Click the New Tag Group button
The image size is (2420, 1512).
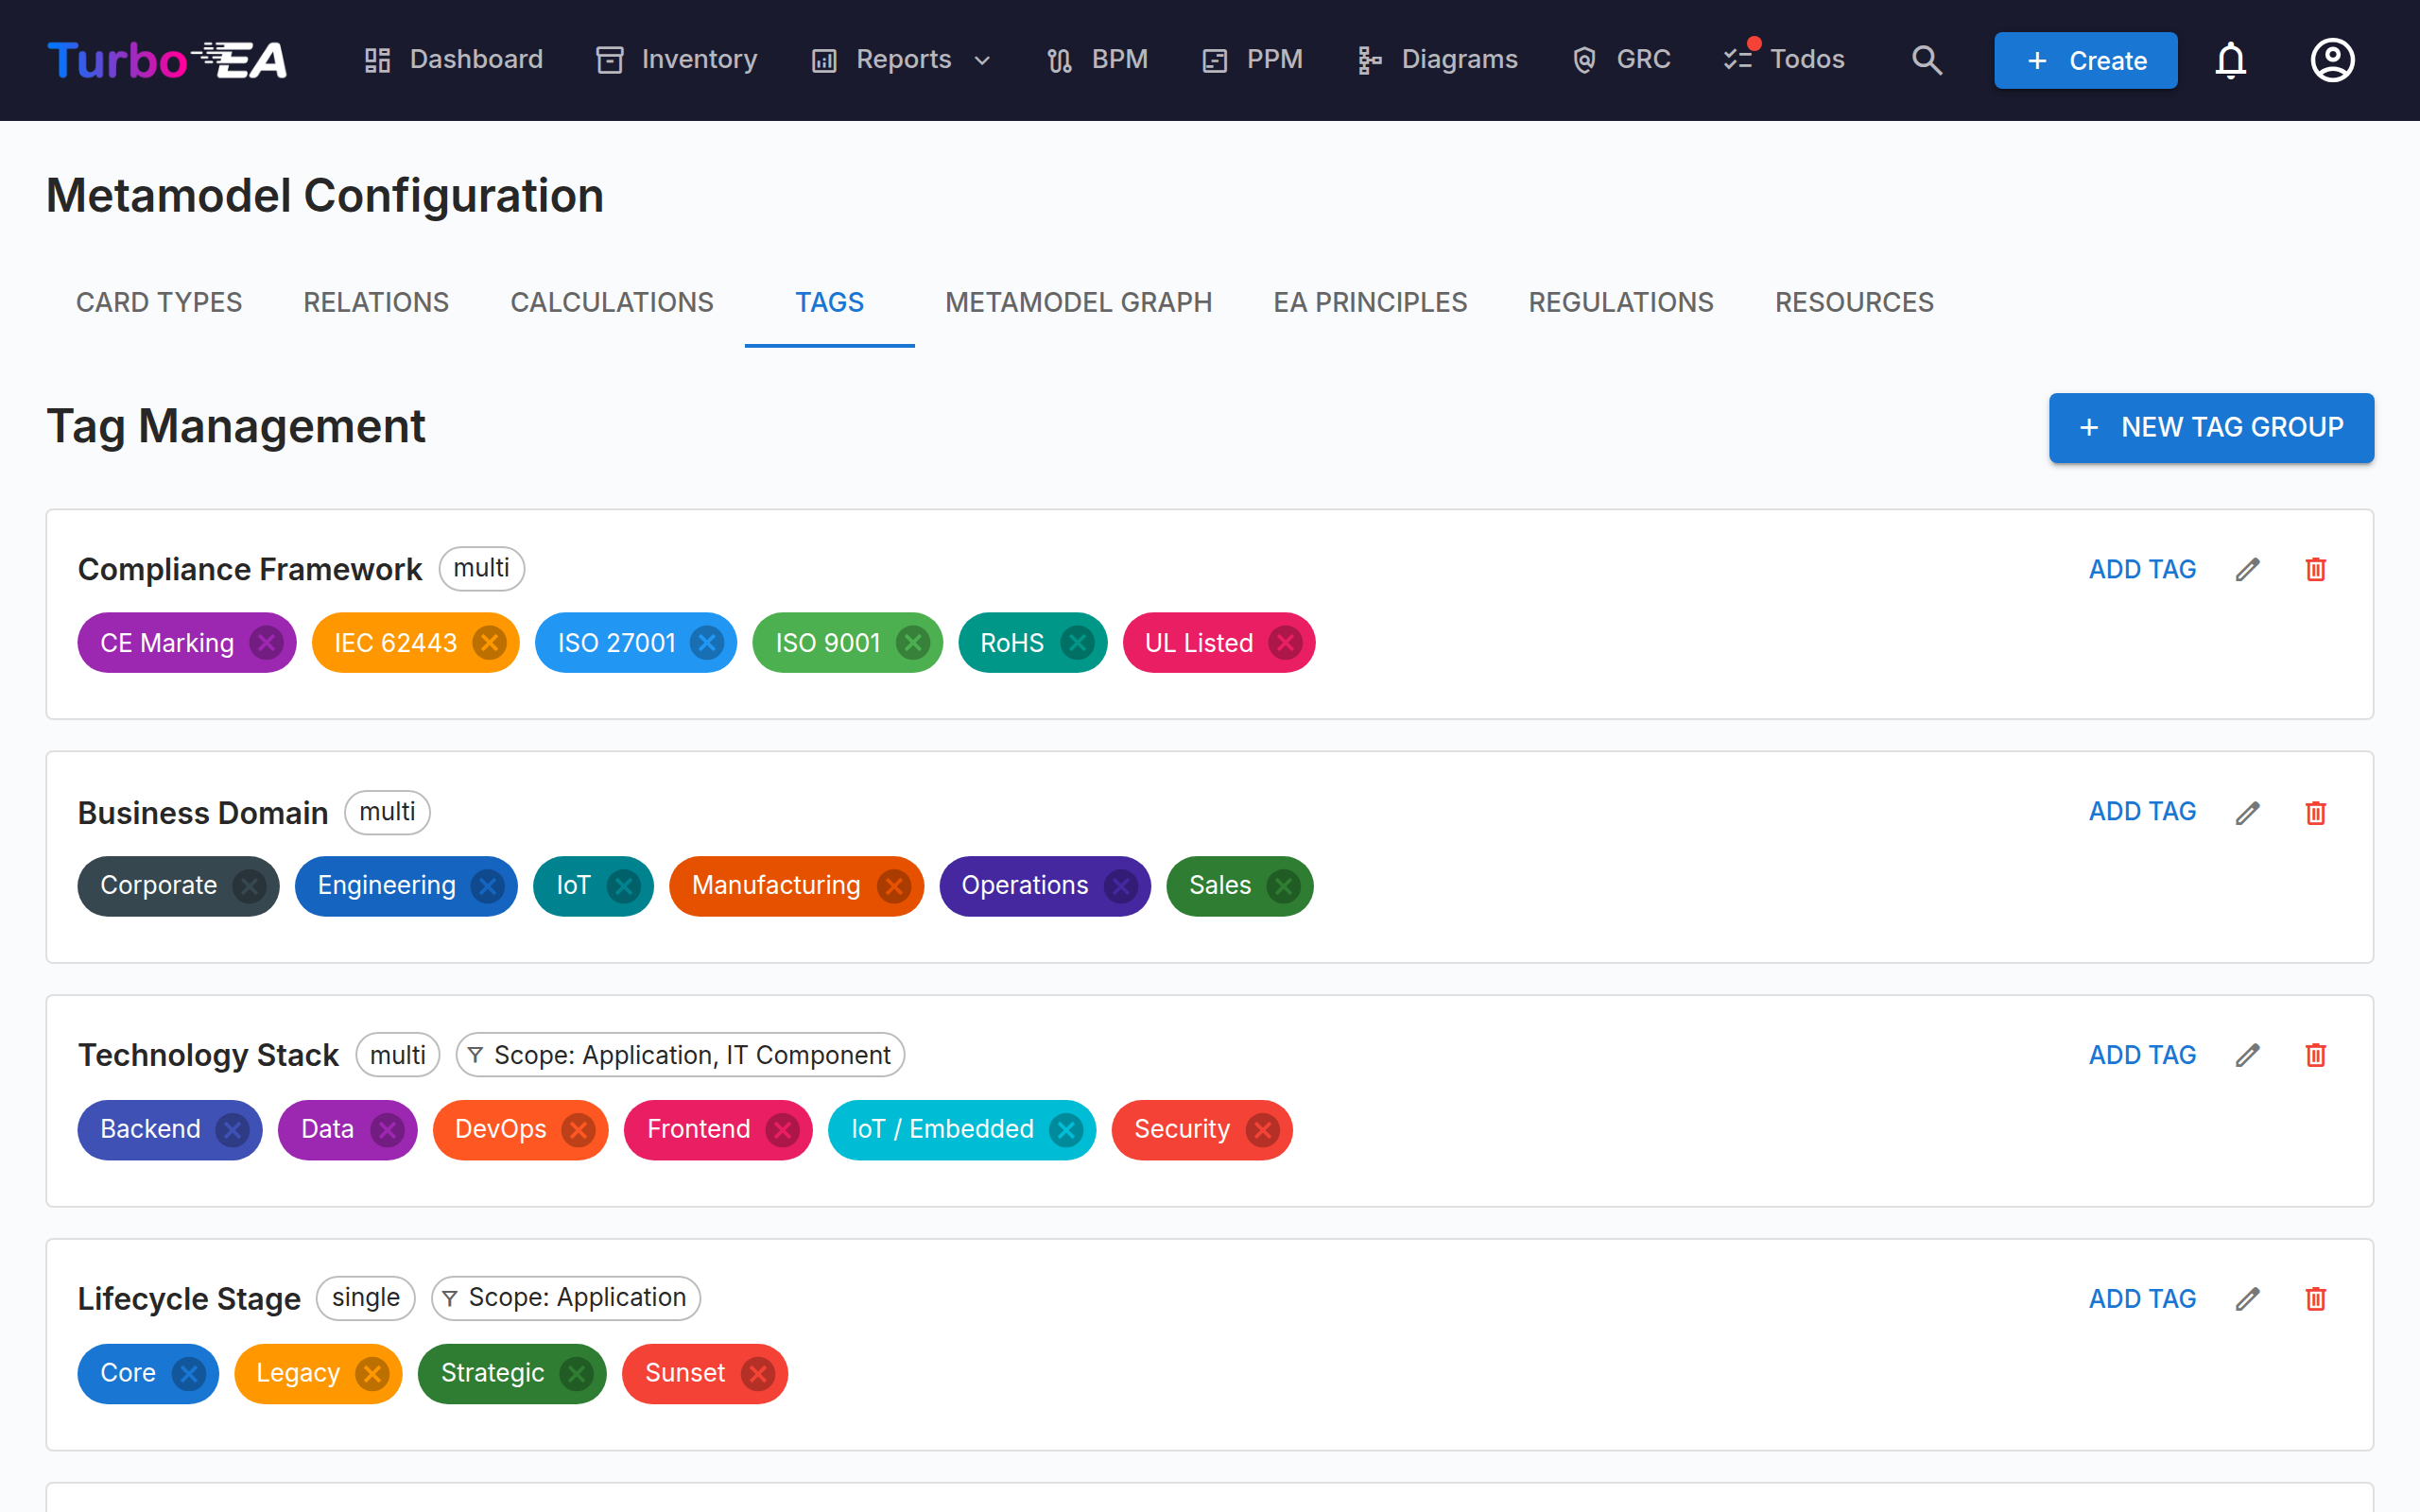(2211, 428)
